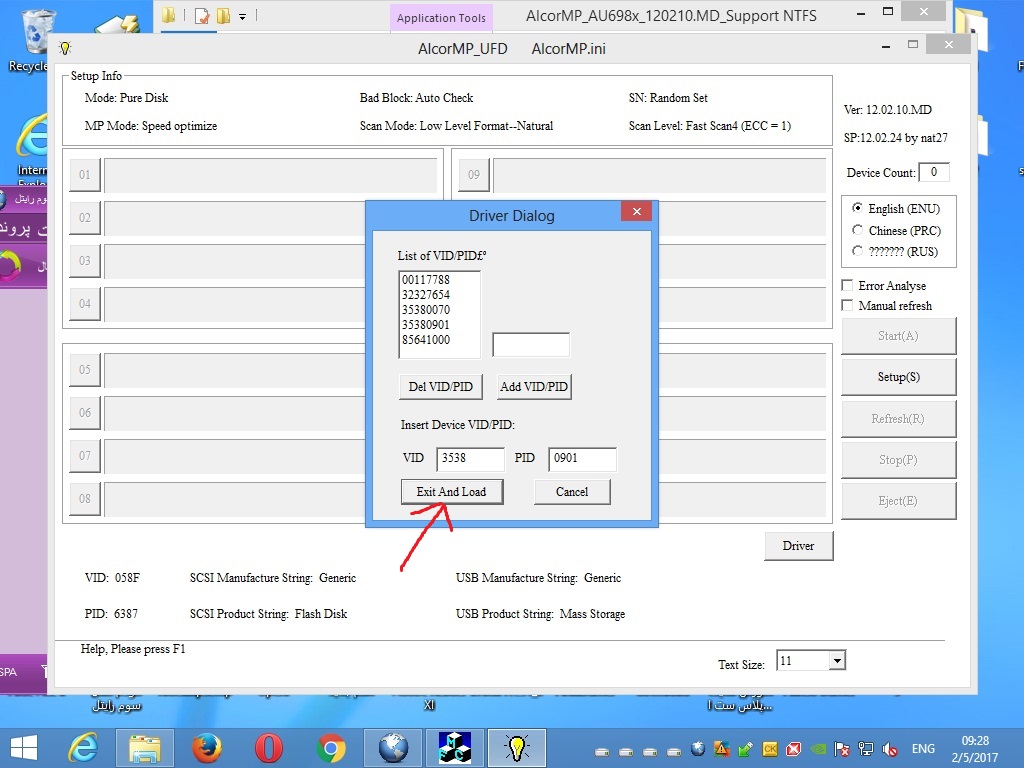This screenshot has width=1024, height=768.
Task: Click Cancel in Driver Dialog
Action: (572, 492)
